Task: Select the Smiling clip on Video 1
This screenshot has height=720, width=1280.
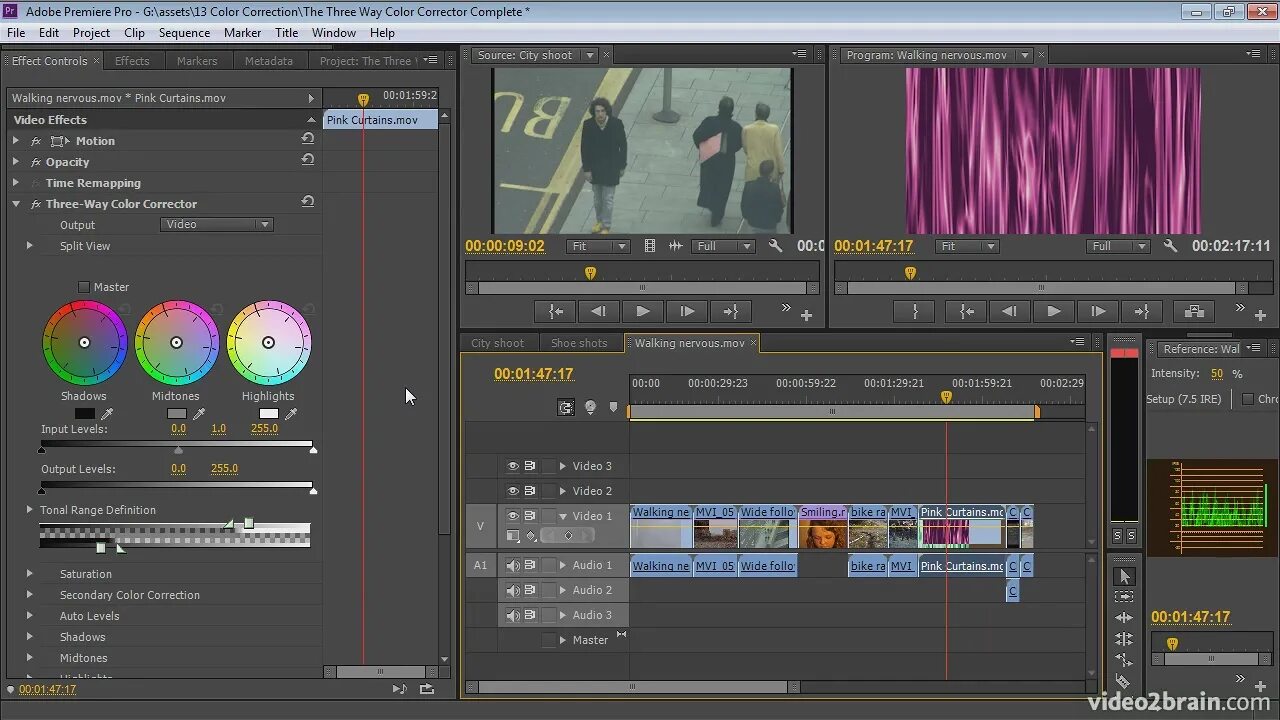Action: coord(823,526)
